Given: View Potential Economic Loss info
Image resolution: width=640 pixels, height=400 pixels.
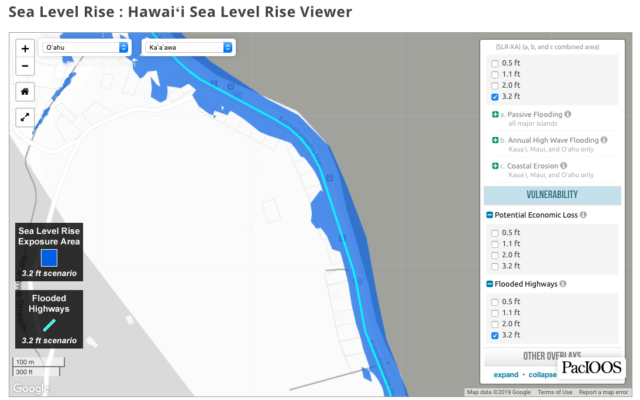Looking at the screenshot, I should tap(583, 215).
